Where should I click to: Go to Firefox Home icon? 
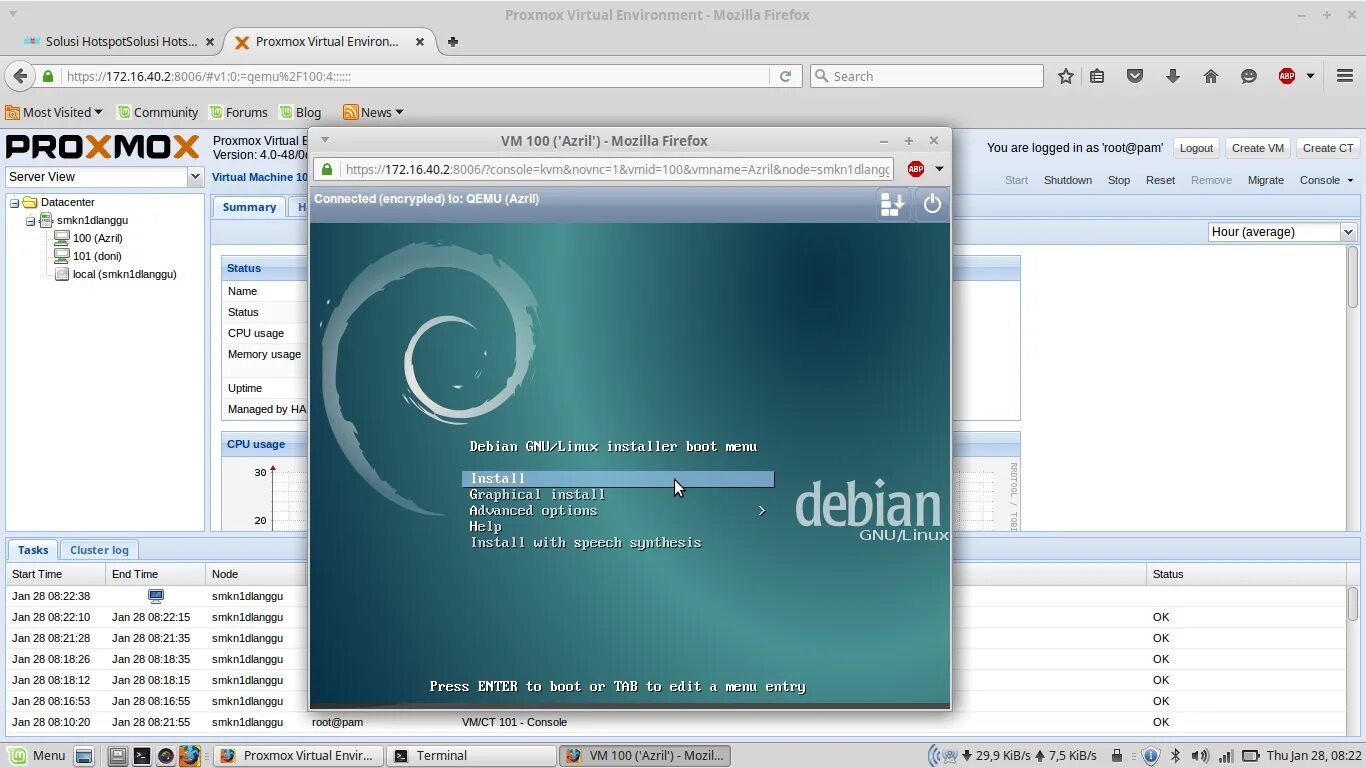[1211, 76]
